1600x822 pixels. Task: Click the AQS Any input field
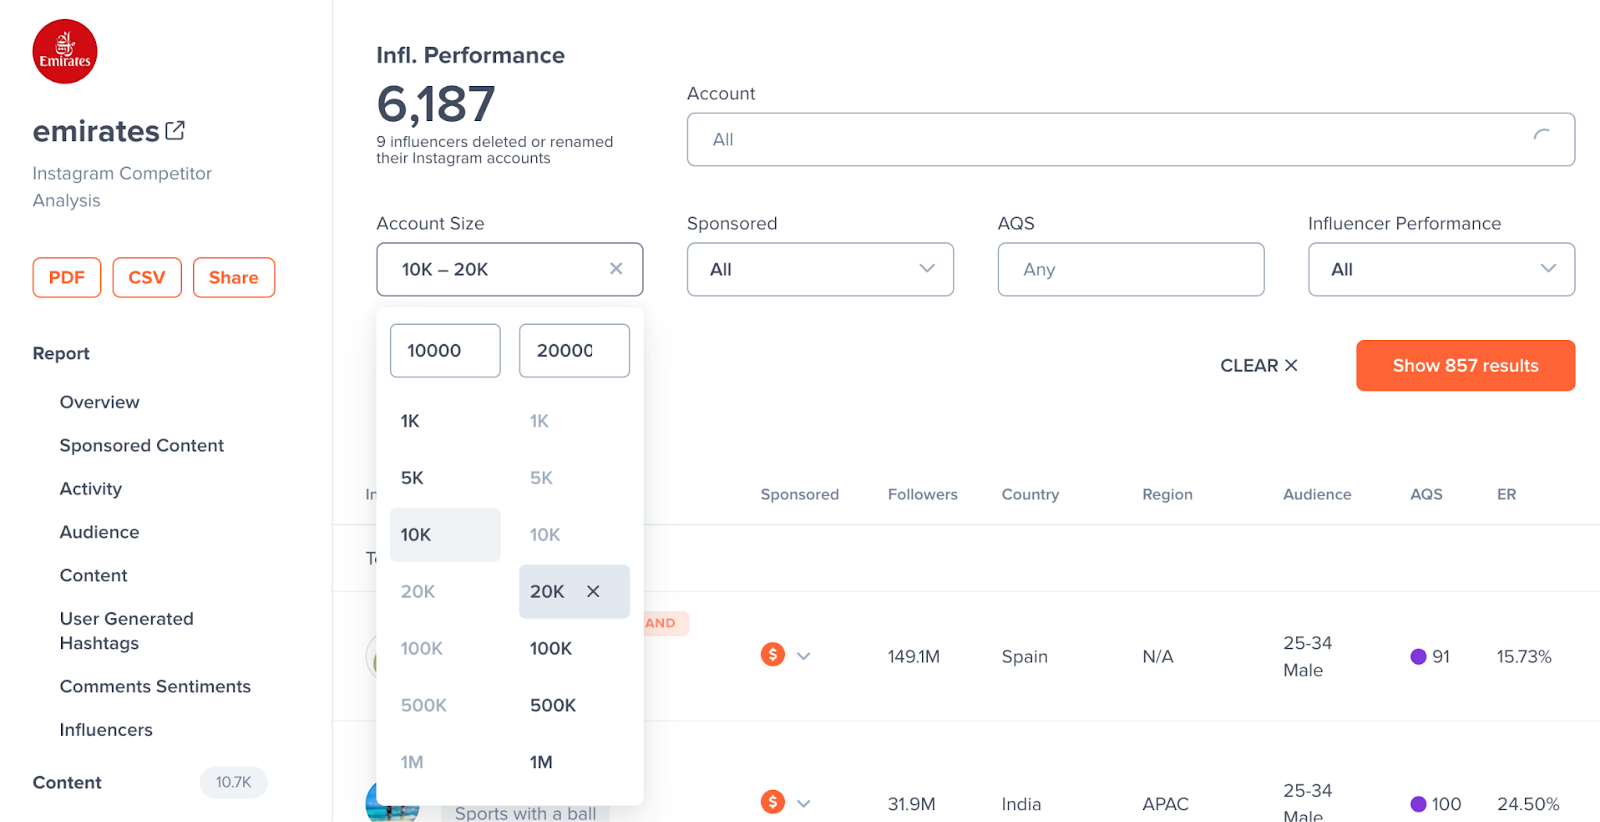pyautogui.click(x=1131, y=269)
